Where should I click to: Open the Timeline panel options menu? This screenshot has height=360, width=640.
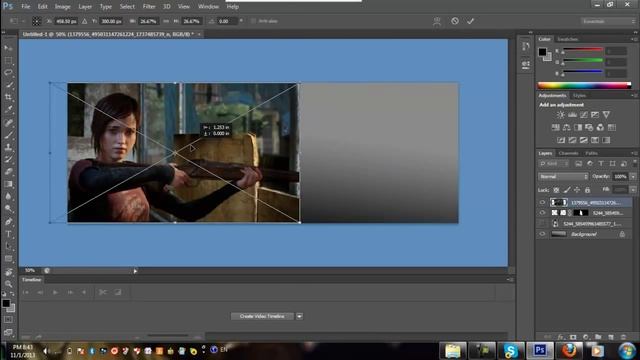point(510,280)
